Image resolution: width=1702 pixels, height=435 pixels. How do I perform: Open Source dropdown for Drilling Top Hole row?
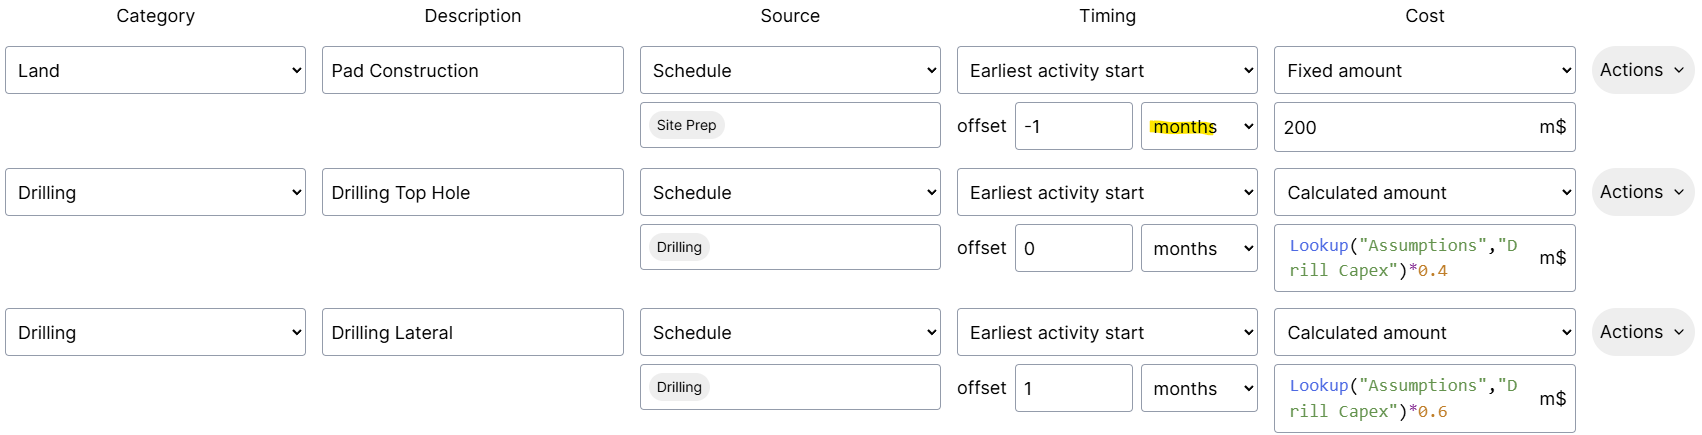click(790, 192)
